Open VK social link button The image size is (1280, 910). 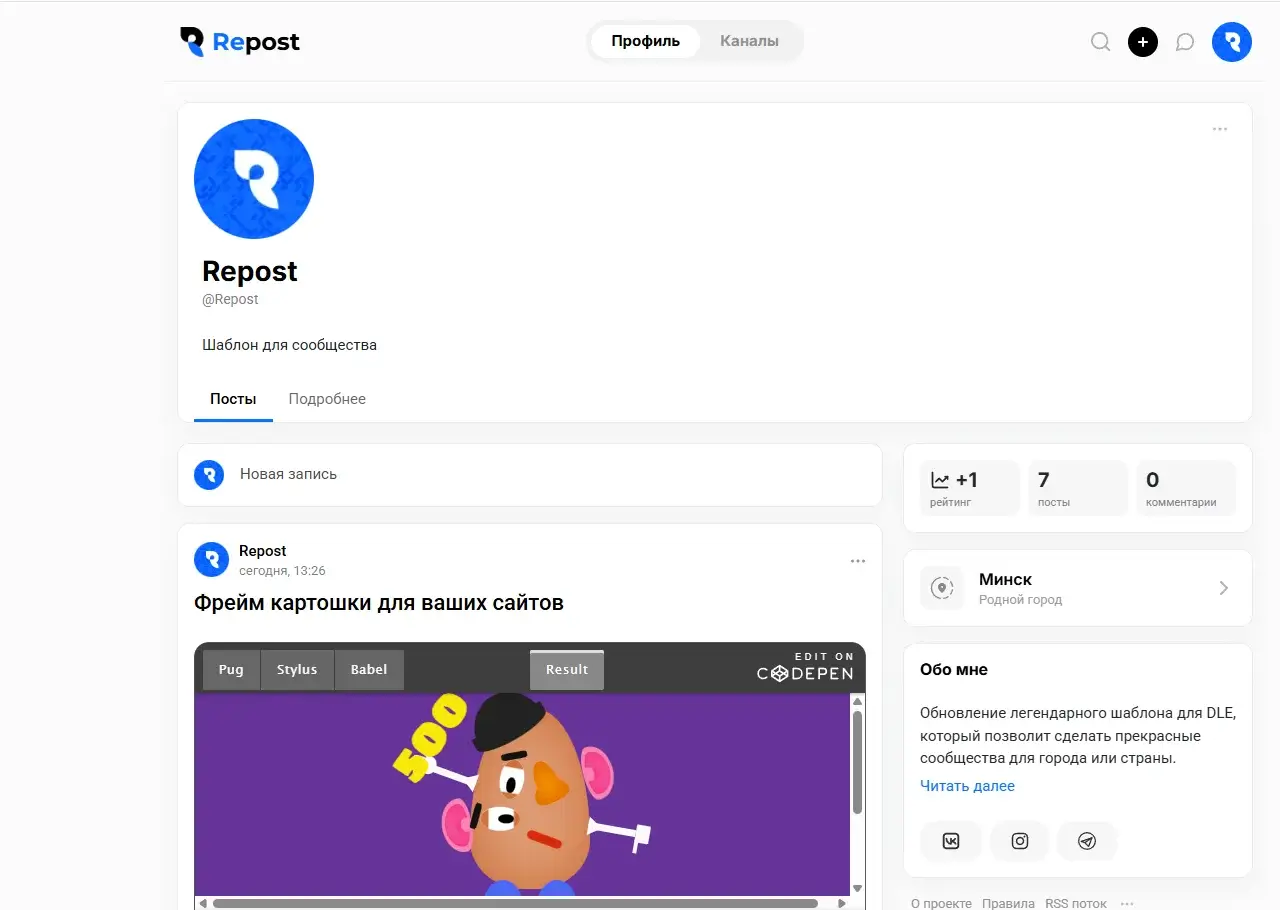coord(951,841)
